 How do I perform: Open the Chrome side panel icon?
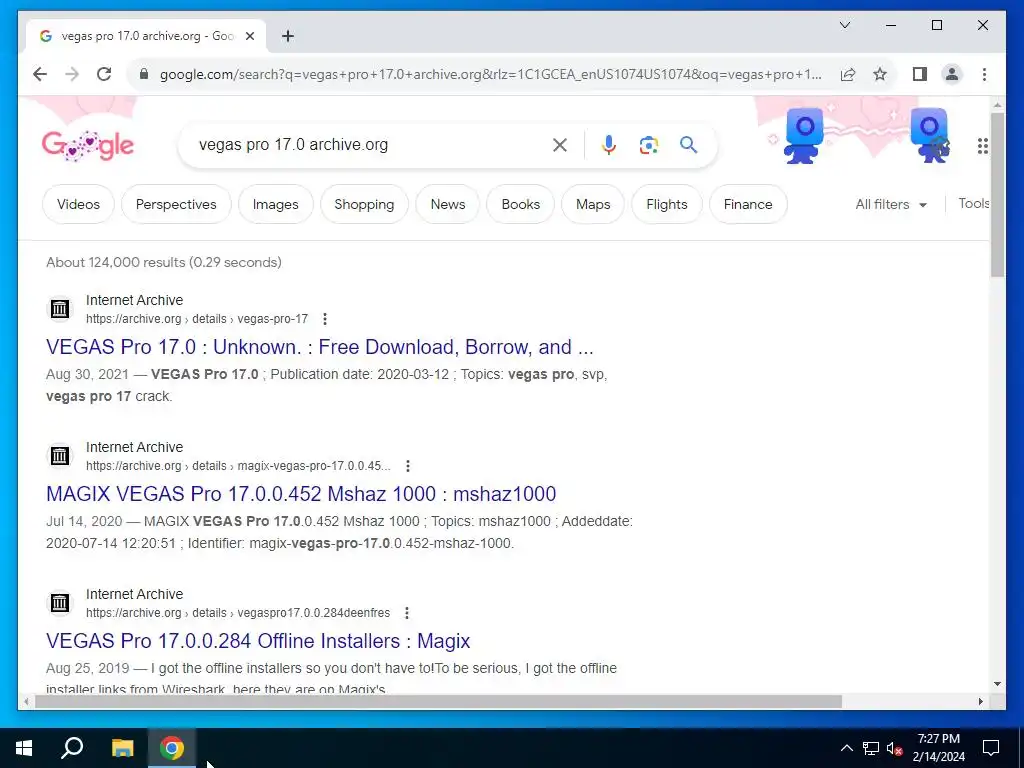click(x=920, y=74)
